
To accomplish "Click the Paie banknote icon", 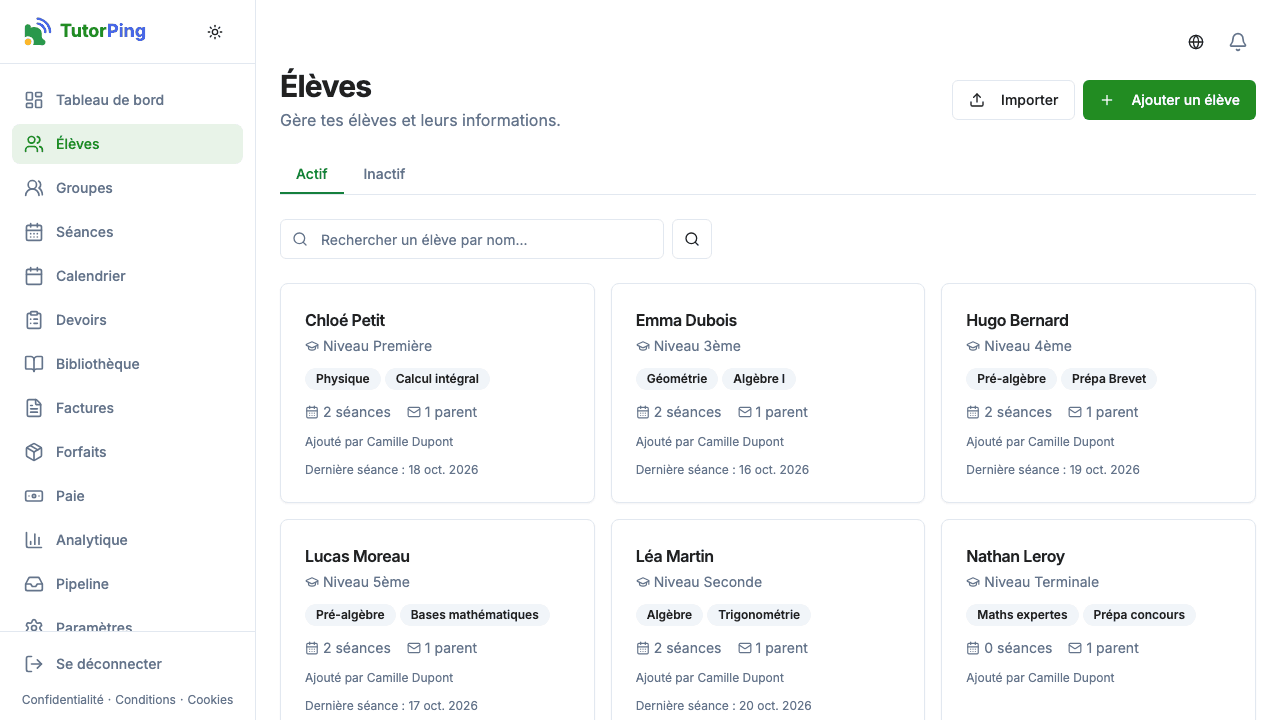I will tap(34, 496).
